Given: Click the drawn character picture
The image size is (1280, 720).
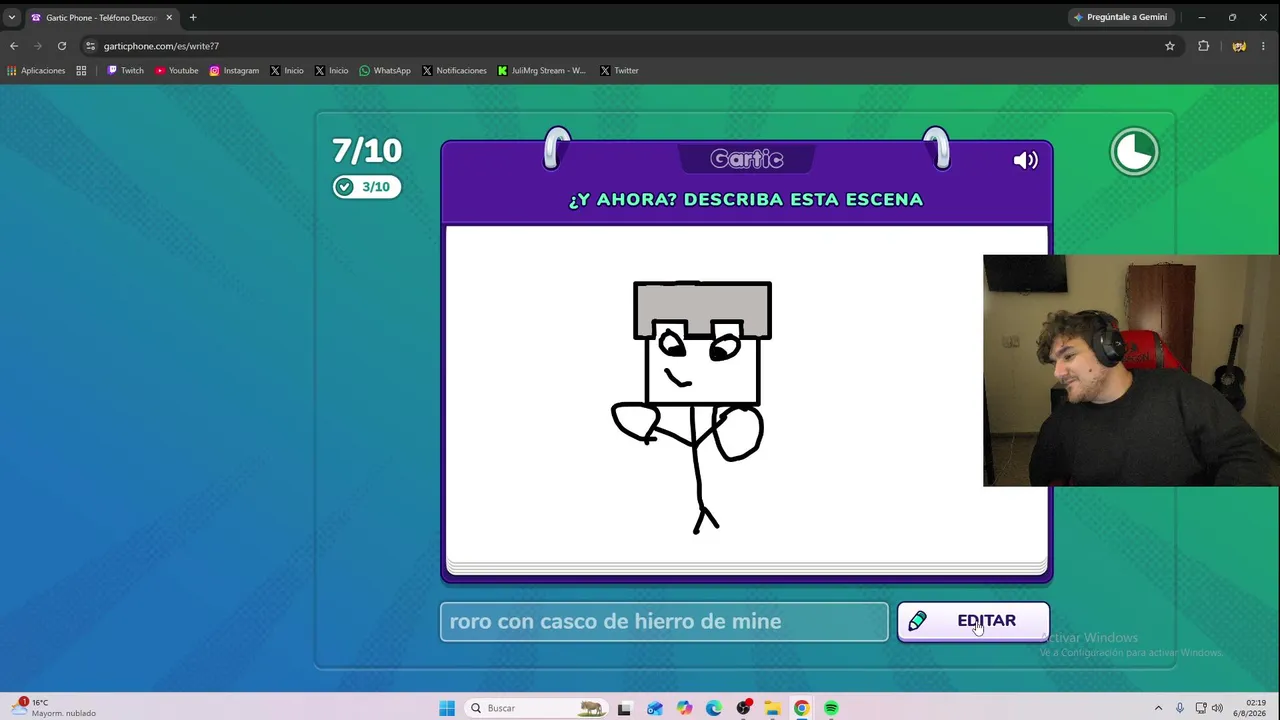Looking at the screenshot, I should [x=692, y=407].
